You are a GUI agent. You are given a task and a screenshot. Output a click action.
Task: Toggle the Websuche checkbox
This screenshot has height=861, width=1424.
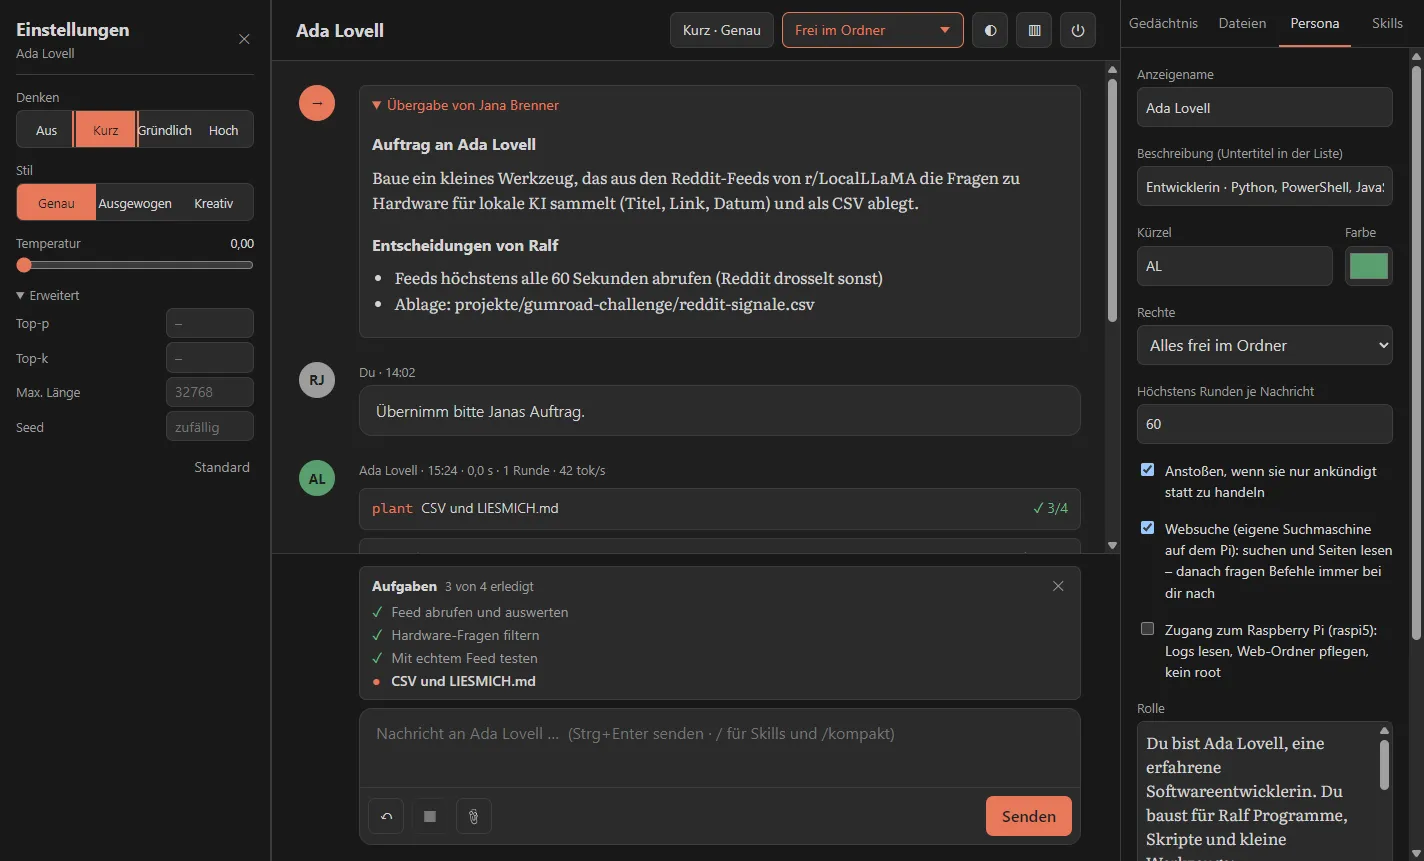1147,528
